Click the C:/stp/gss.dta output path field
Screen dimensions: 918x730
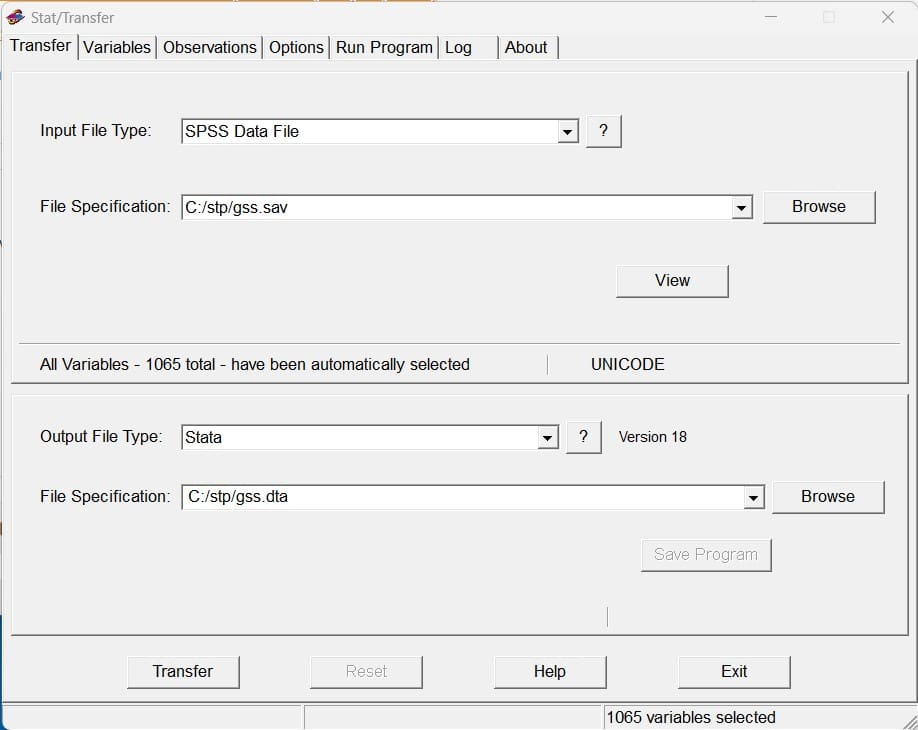click(463, 497)
